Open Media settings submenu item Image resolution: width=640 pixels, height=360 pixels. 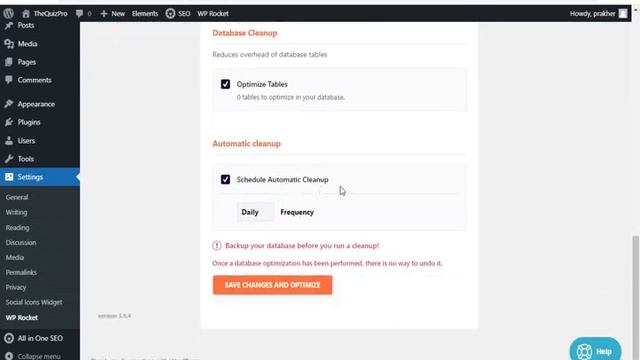pyautogui.click(x=15, y=258)
